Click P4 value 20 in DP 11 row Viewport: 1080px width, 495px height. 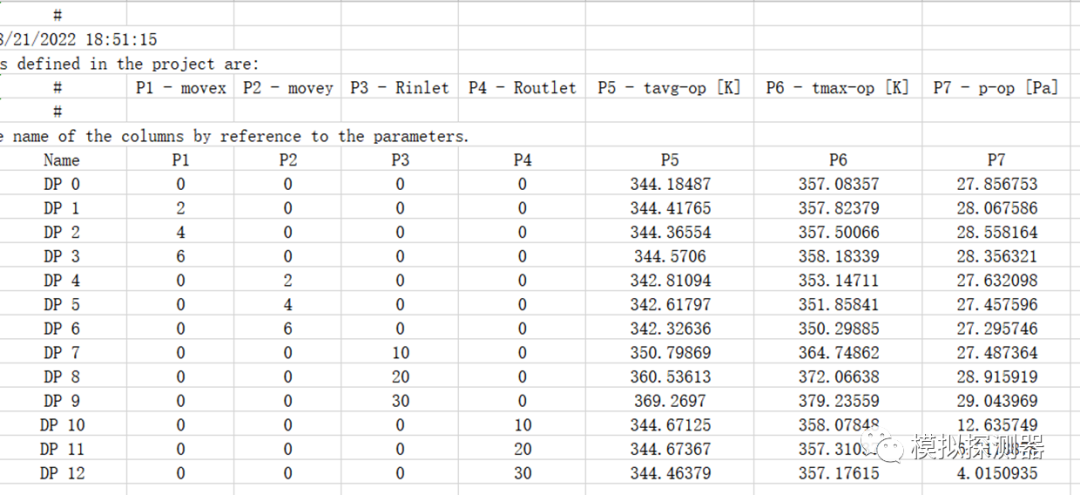(x=522, y=449)
